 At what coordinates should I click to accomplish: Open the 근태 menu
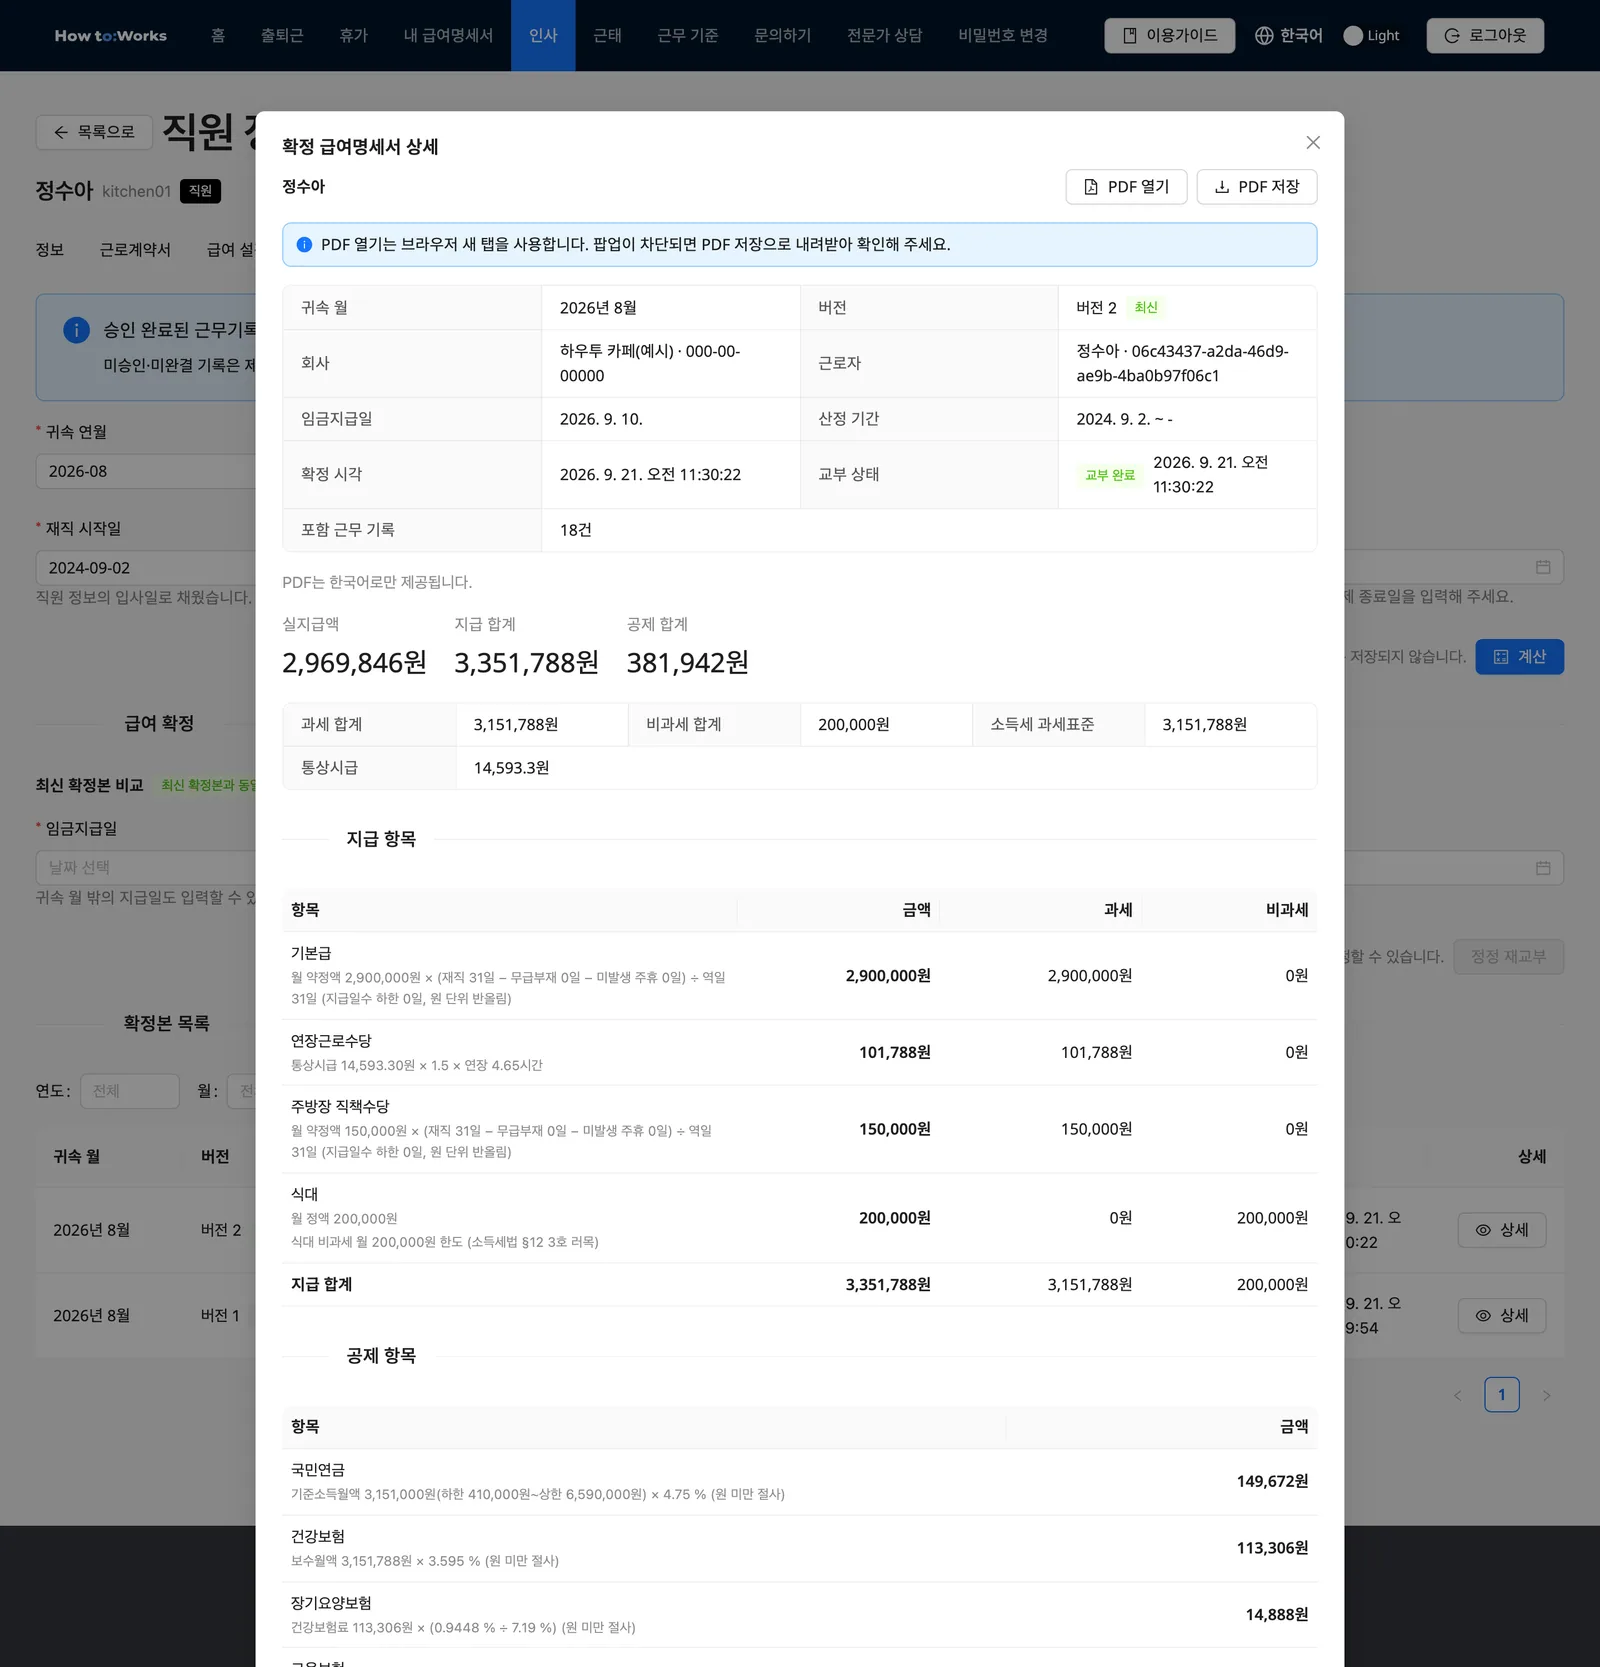coord(607,36)
